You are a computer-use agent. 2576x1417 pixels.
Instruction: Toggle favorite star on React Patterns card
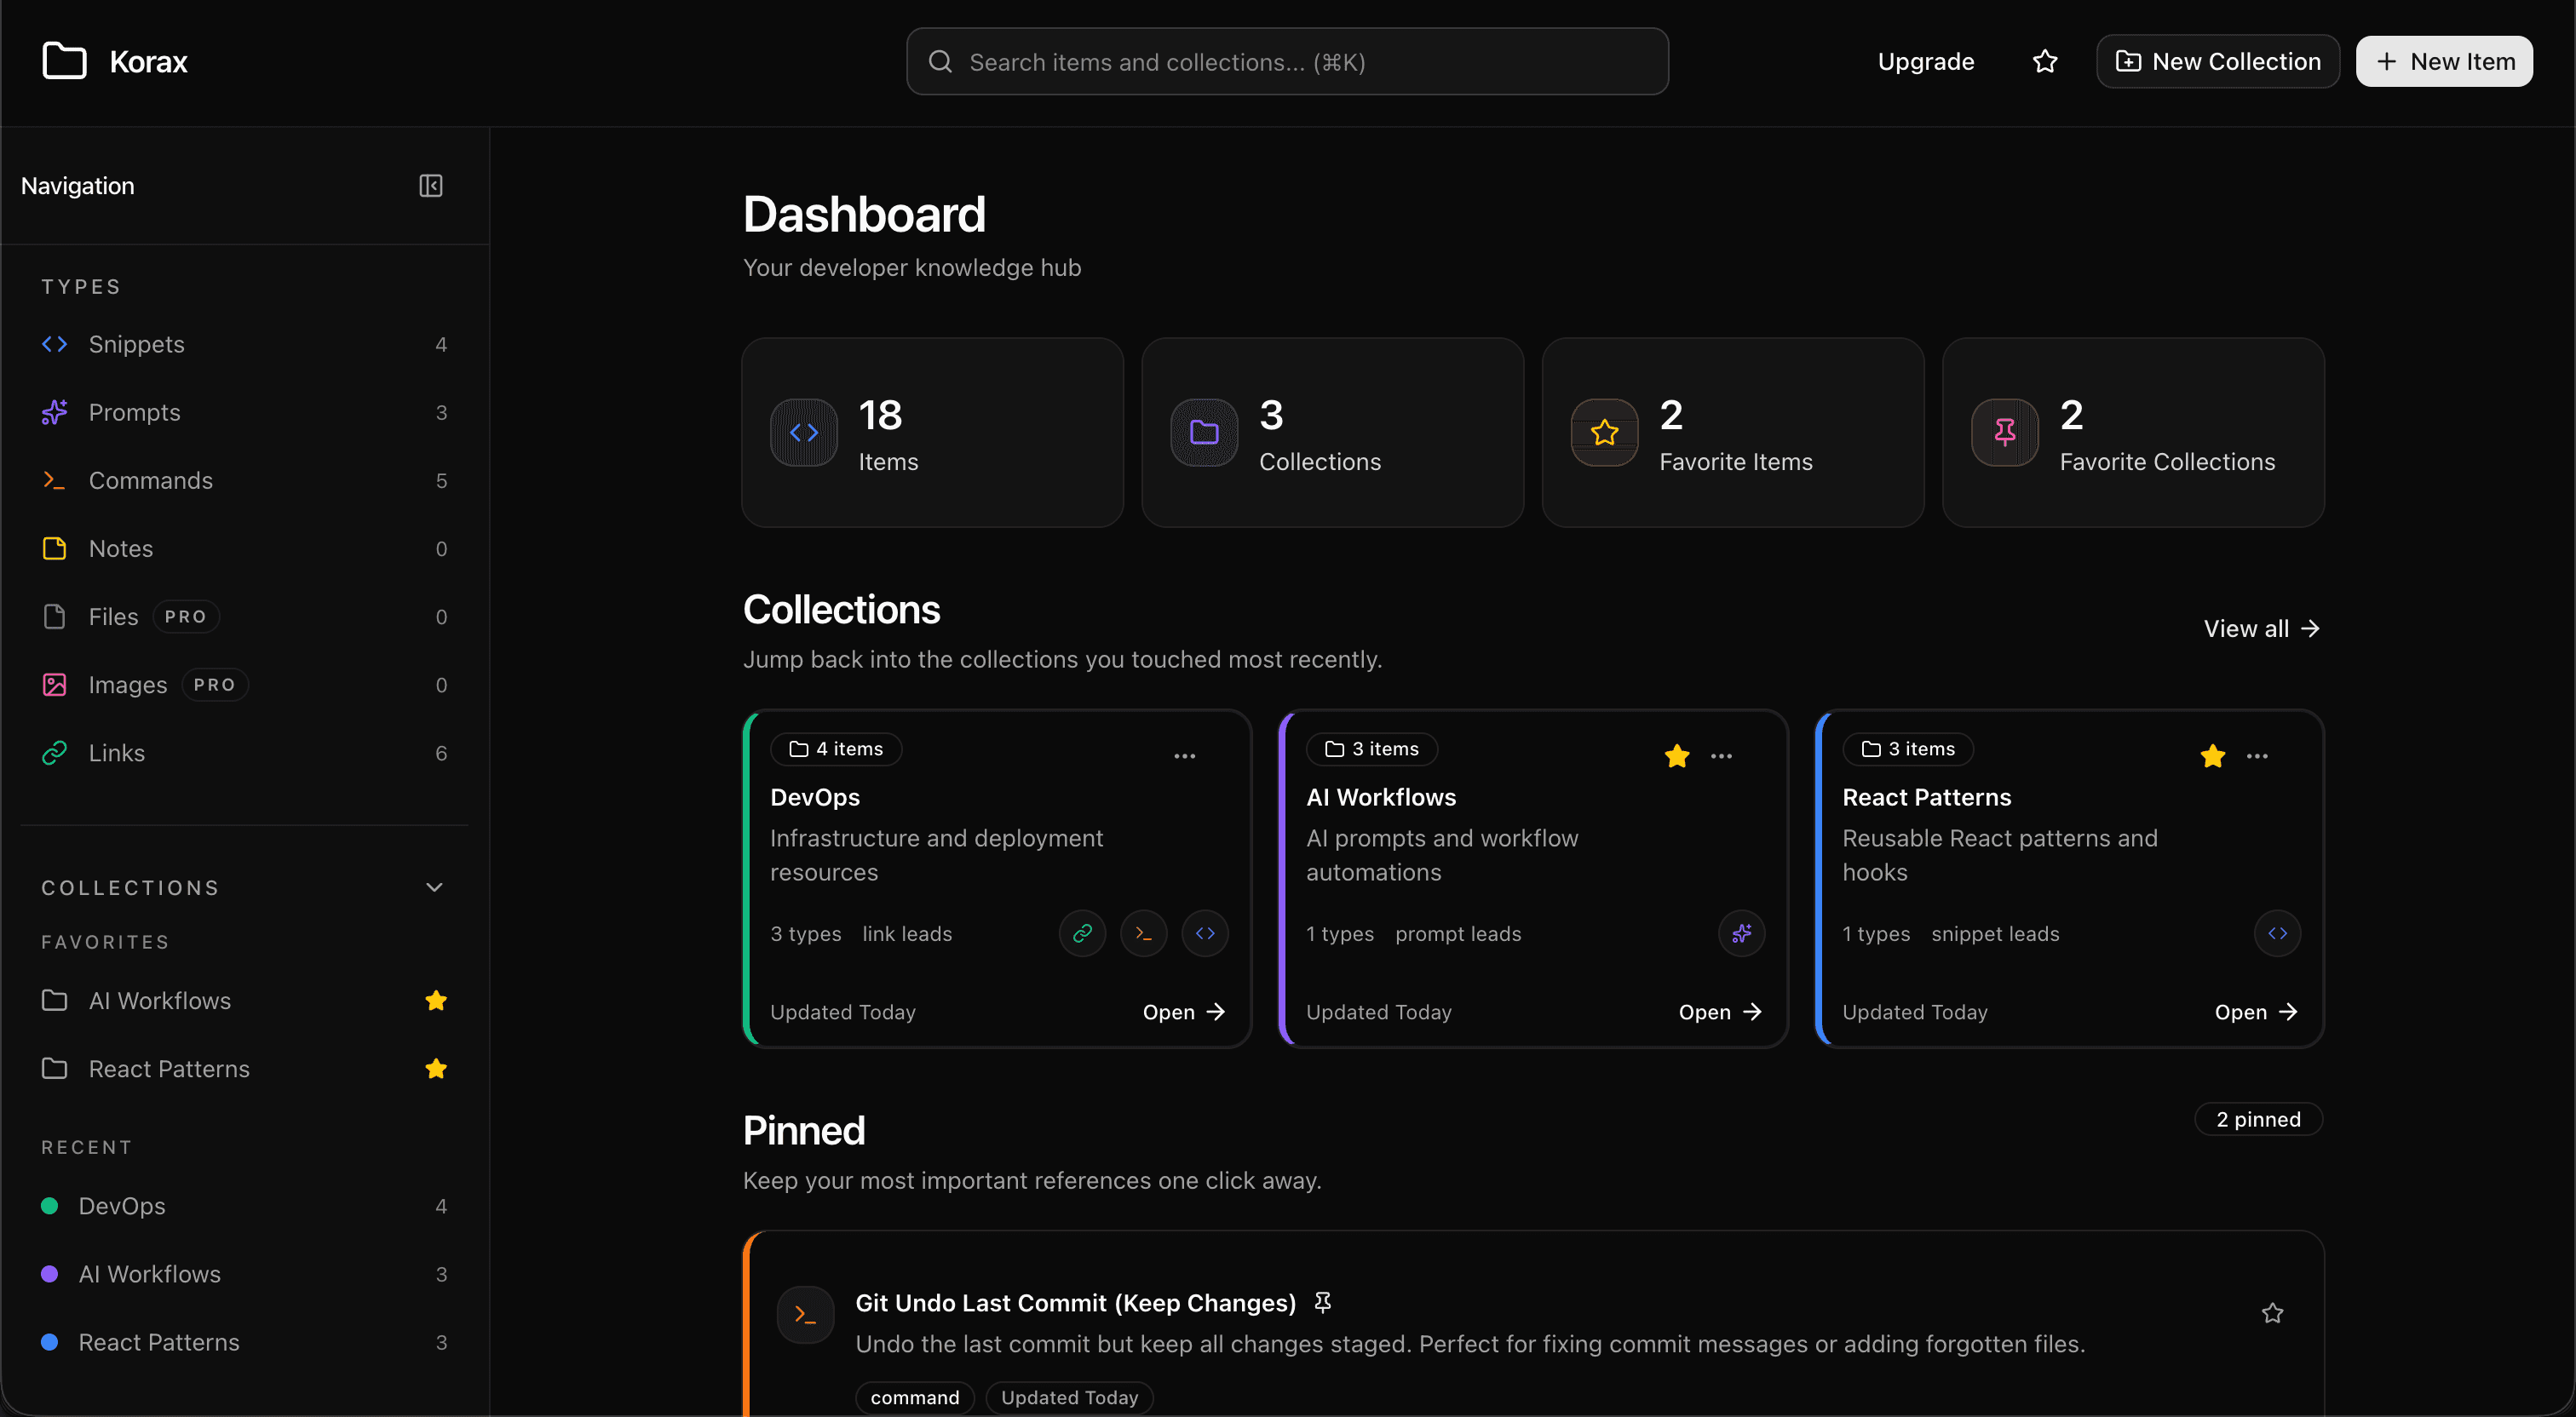tap(2212, 756)
